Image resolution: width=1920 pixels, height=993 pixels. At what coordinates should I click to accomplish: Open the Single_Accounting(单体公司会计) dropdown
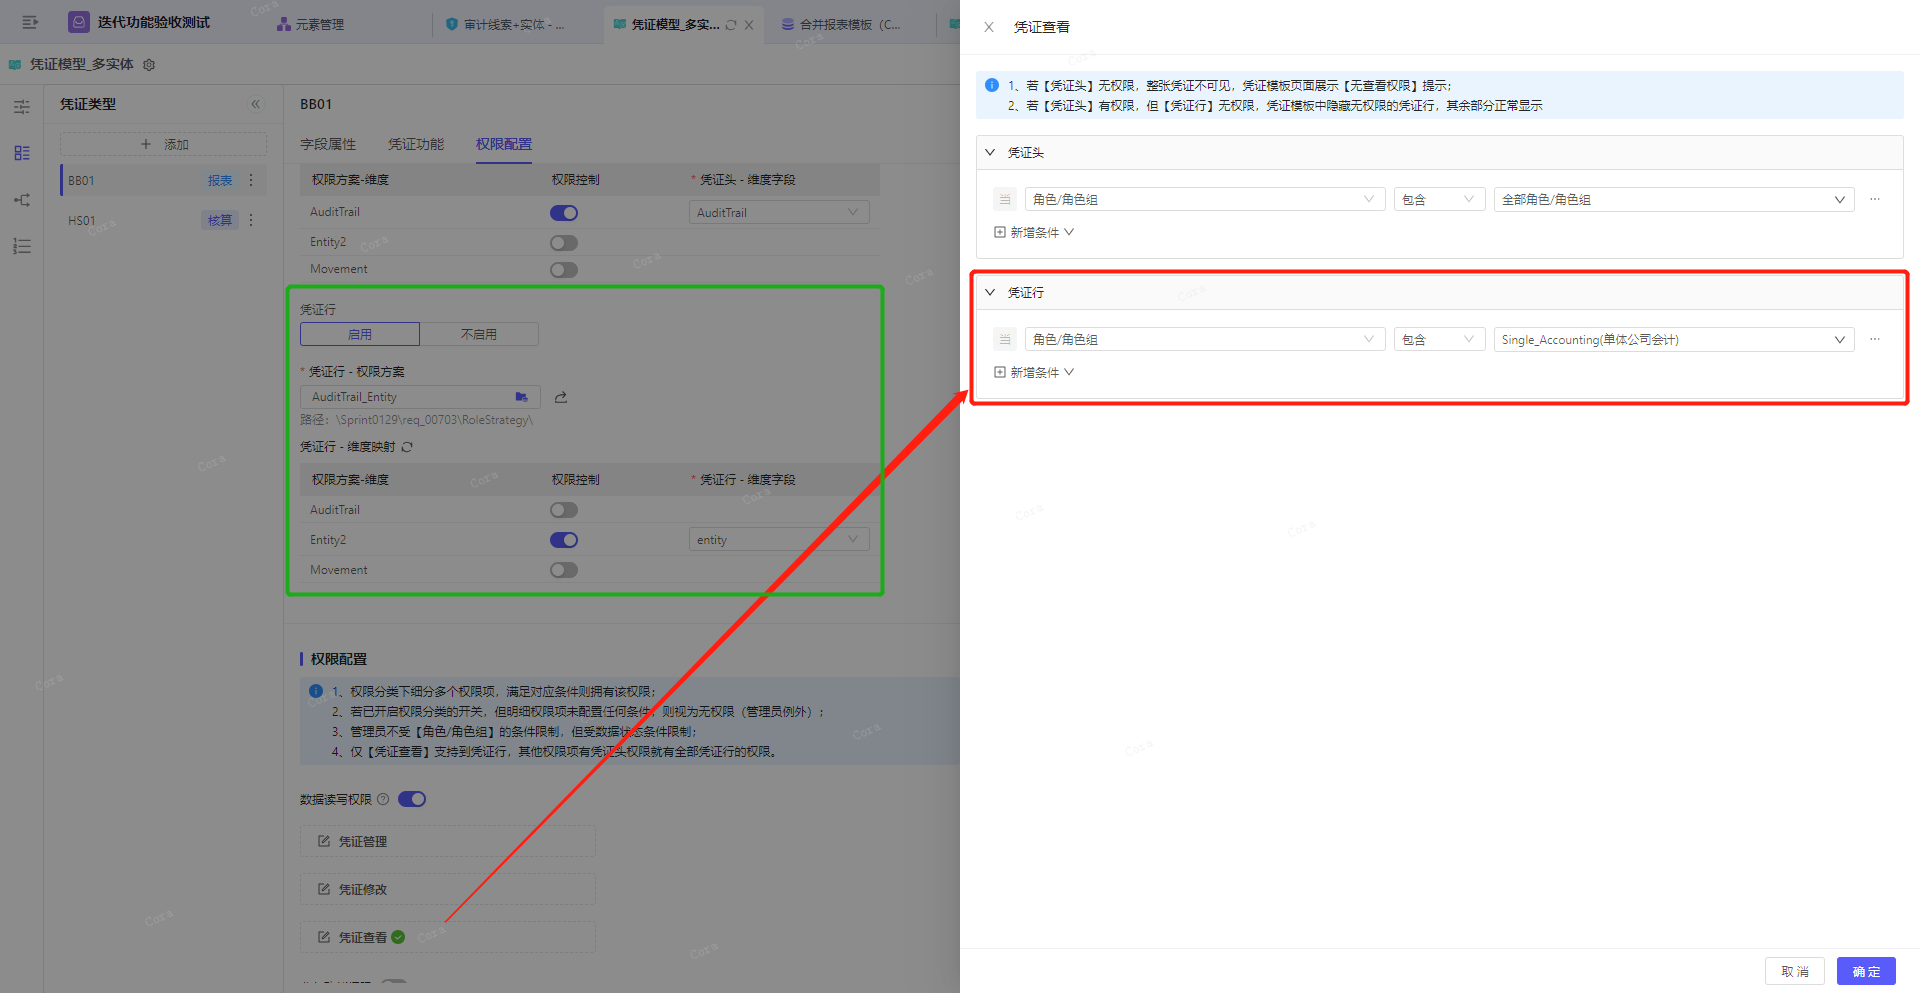pos(1673,340)
